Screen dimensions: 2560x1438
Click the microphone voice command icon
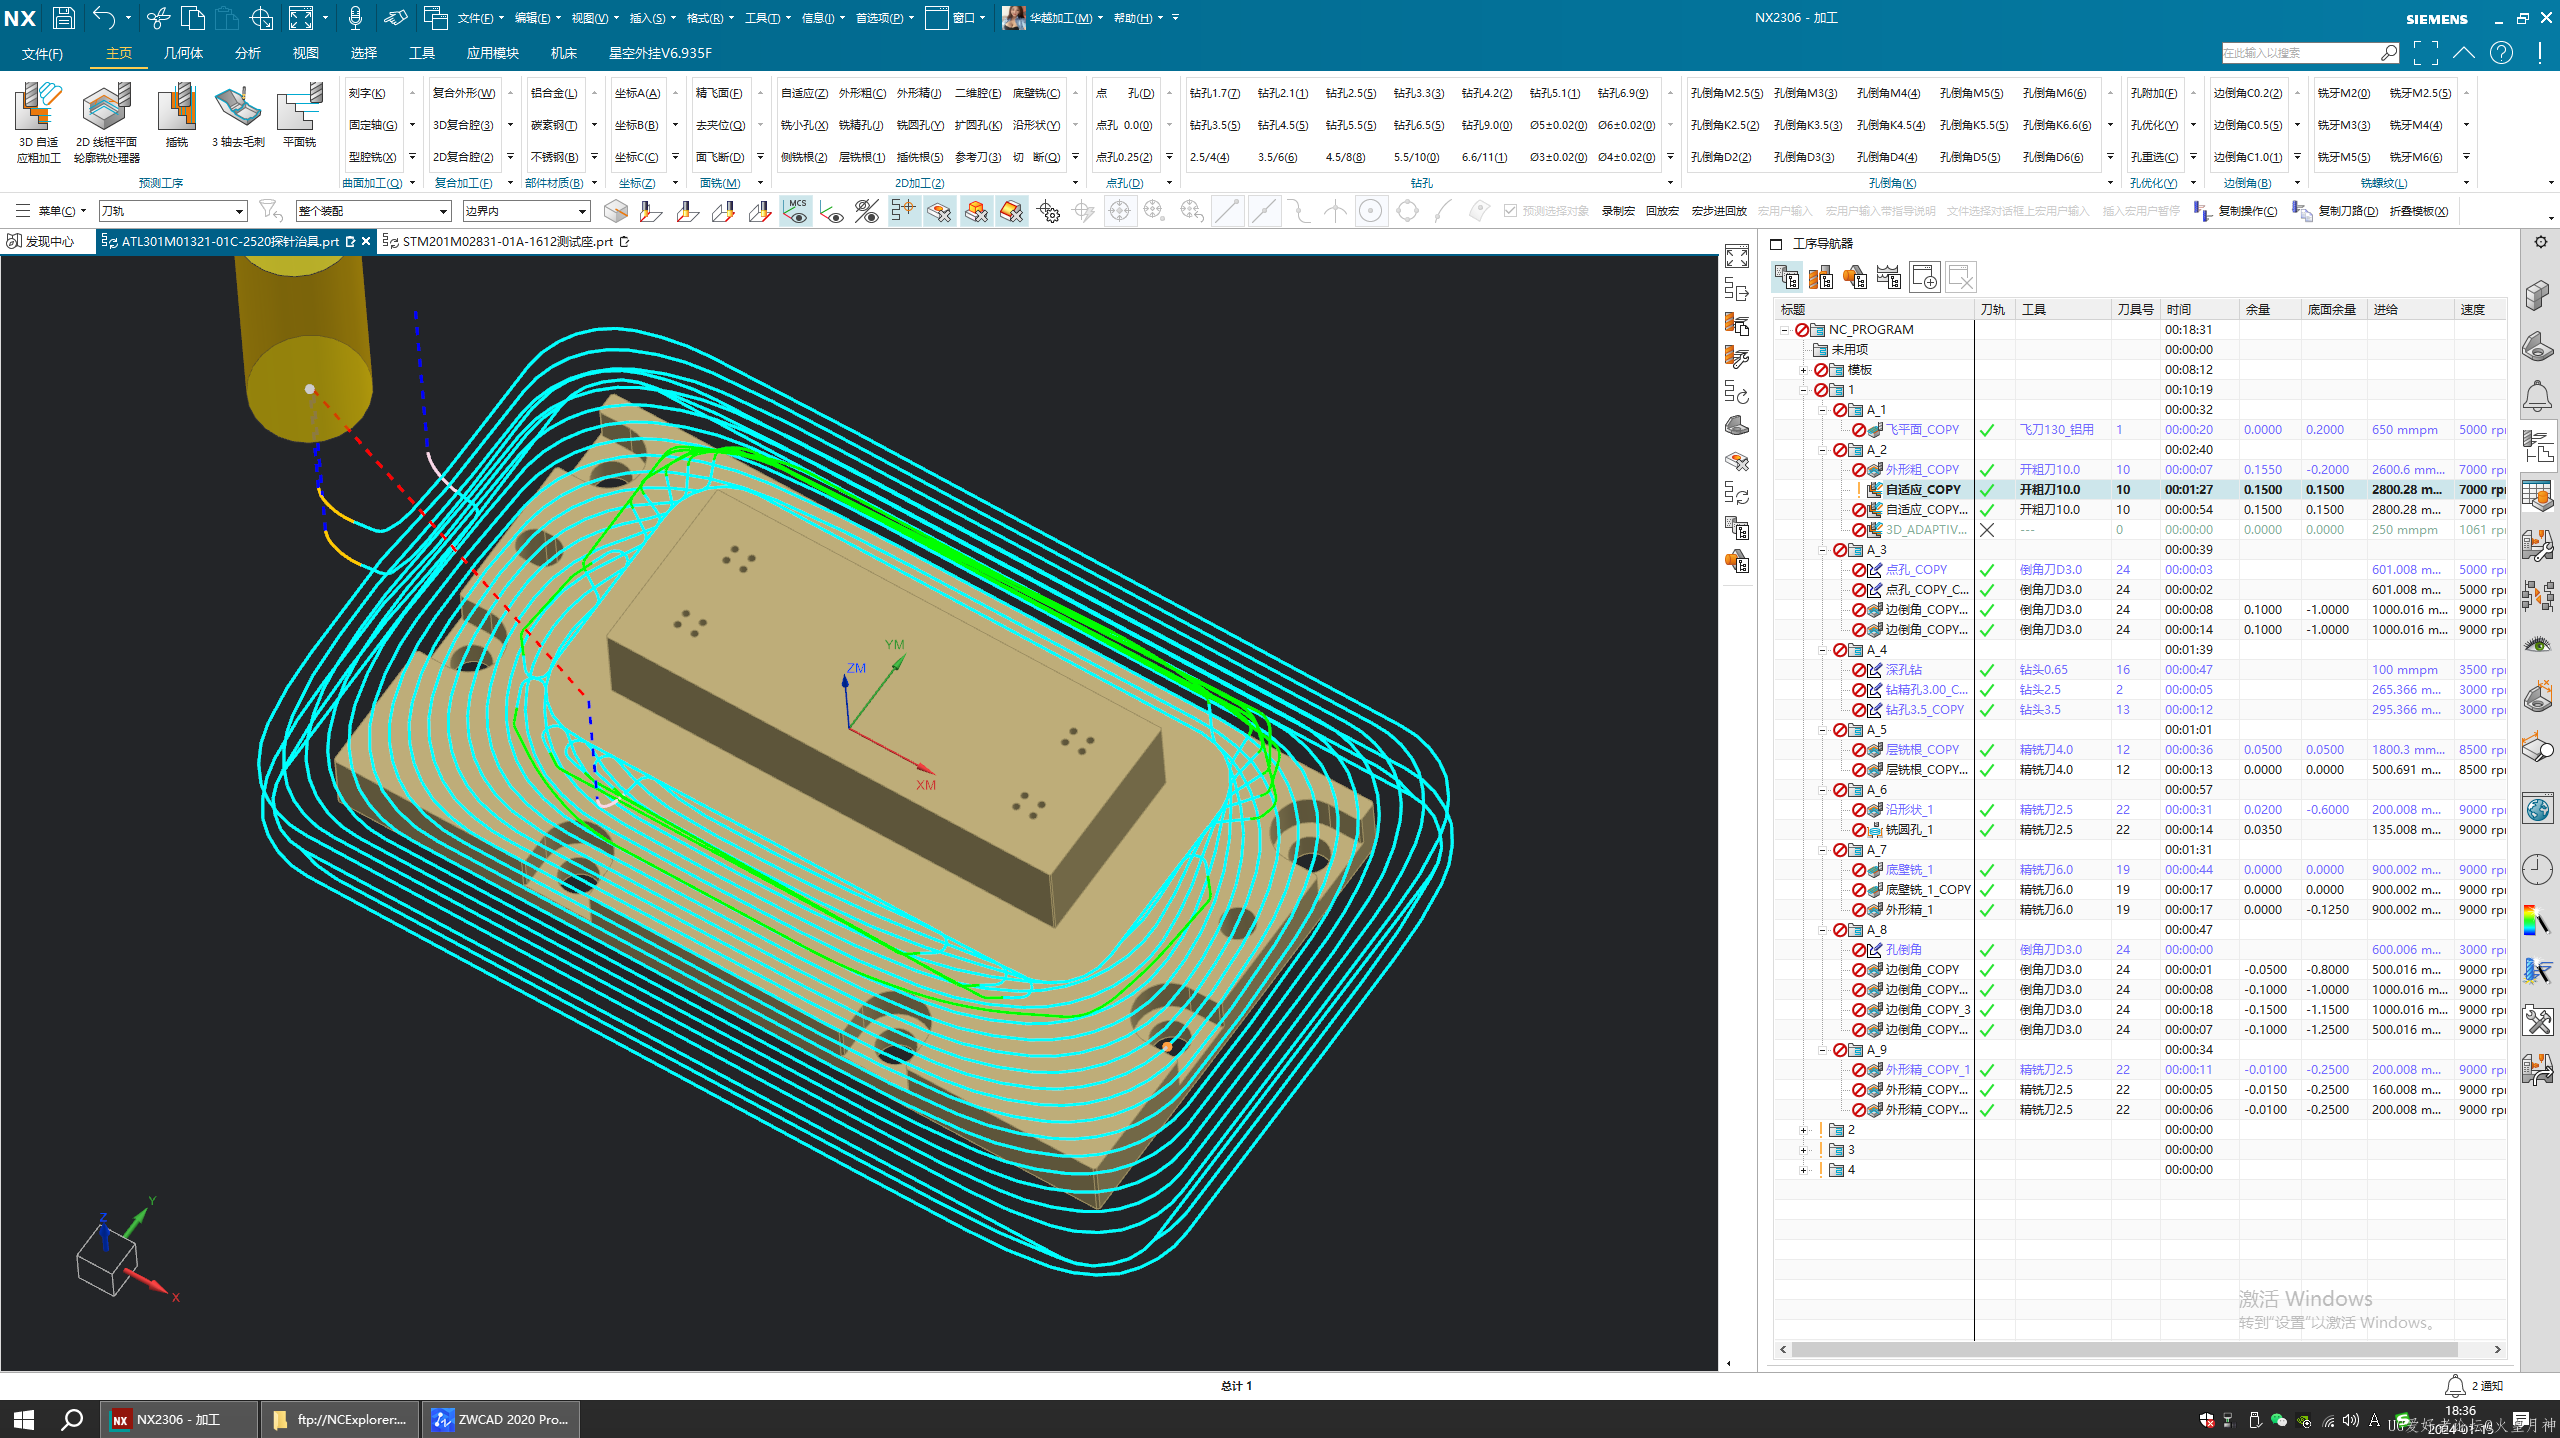(355, 17)
